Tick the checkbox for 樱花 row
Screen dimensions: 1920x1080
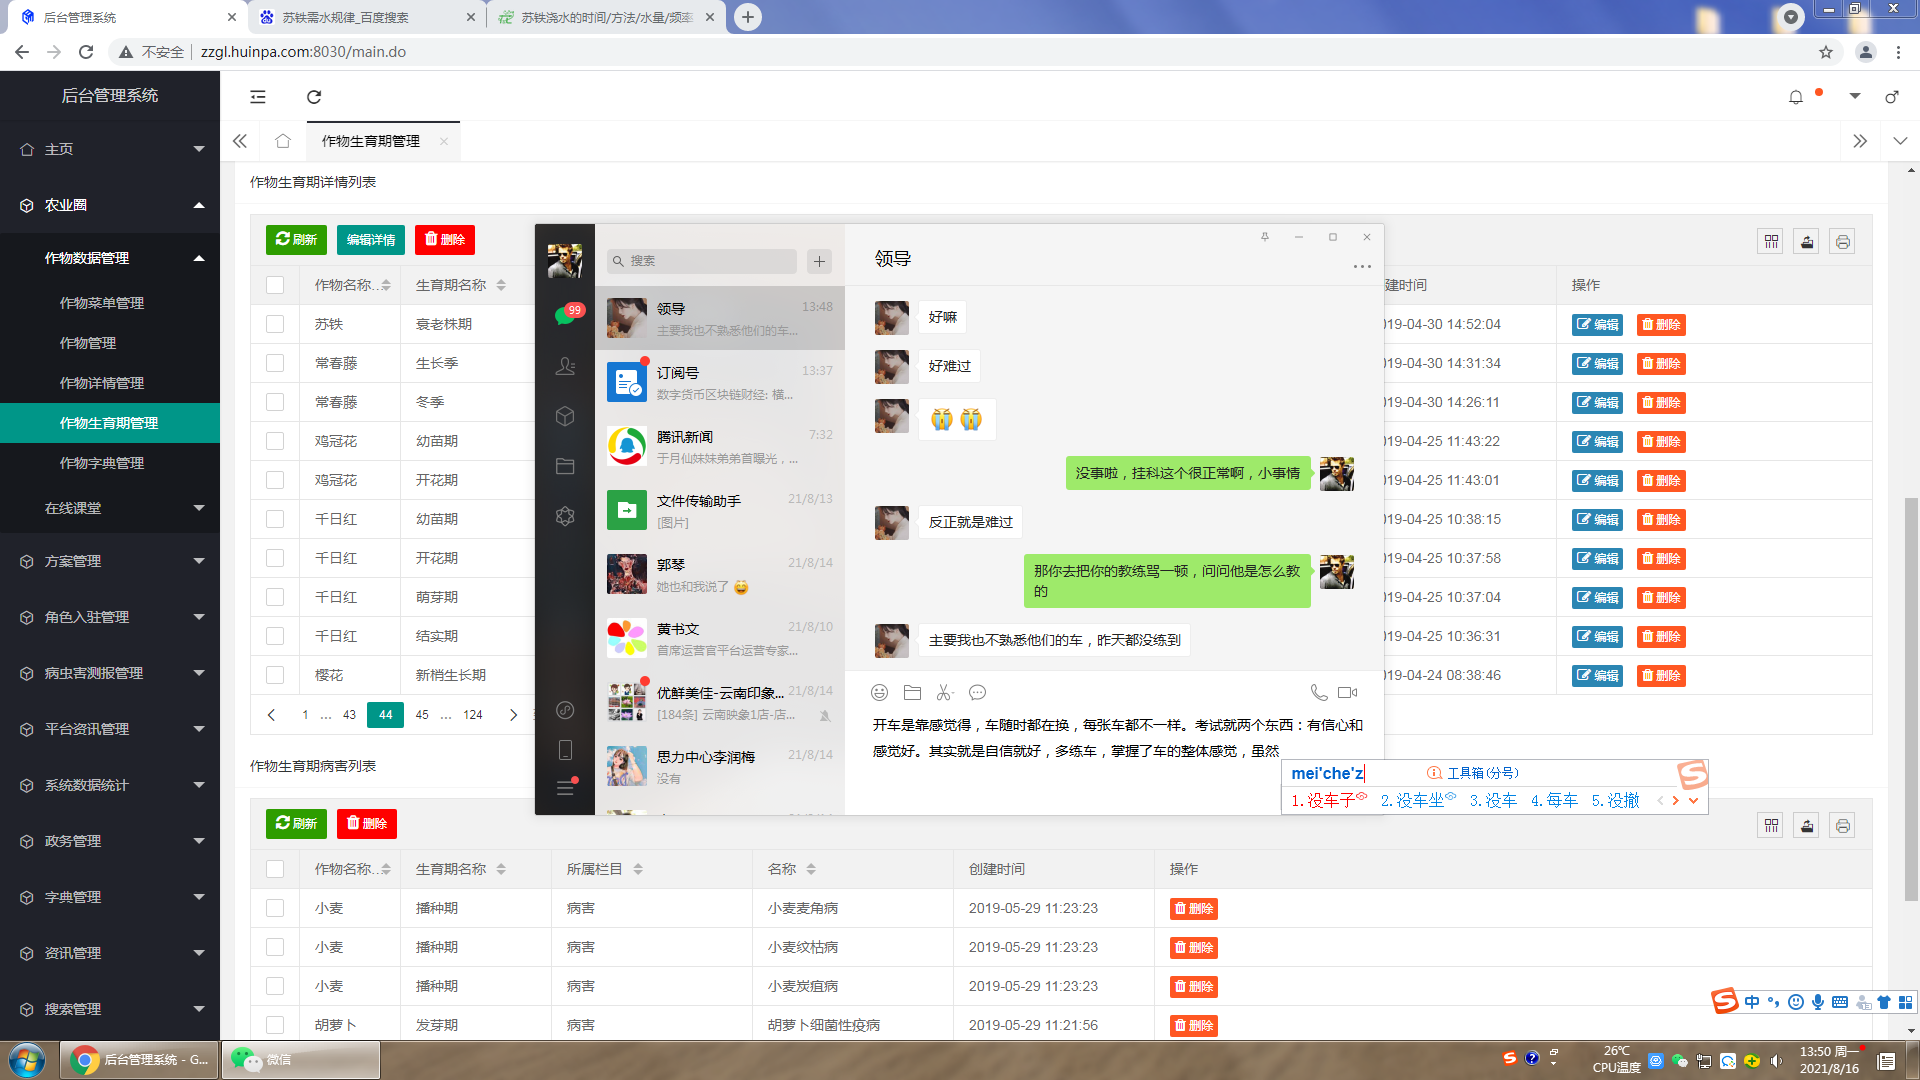tap(275, 675)
